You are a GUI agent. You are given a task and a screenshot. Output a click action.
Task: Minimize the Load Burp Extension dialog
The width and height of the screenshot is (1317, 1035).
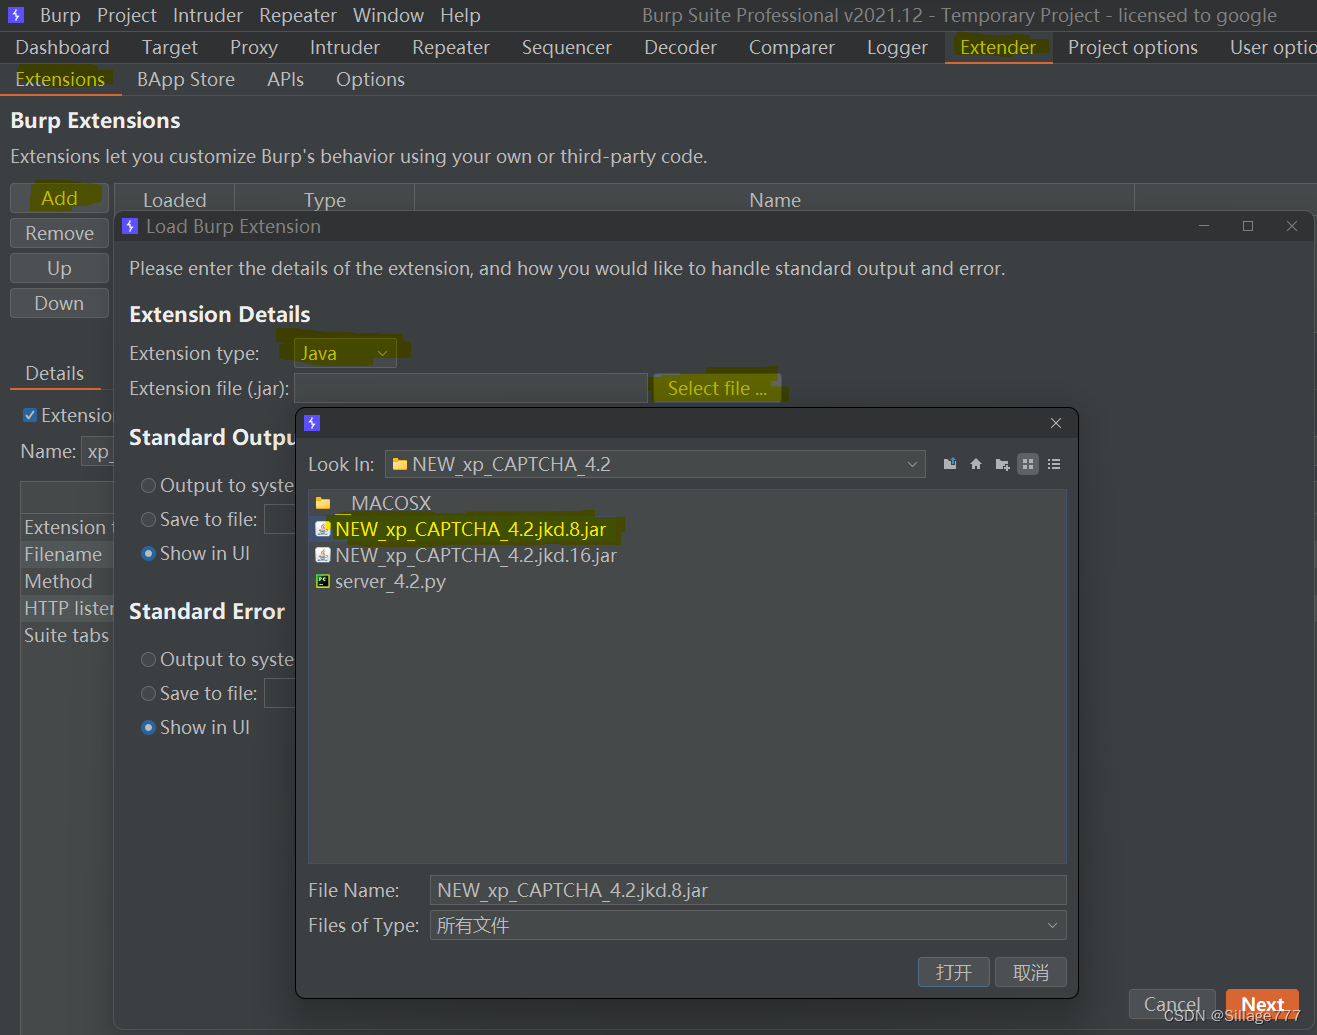1204,226
